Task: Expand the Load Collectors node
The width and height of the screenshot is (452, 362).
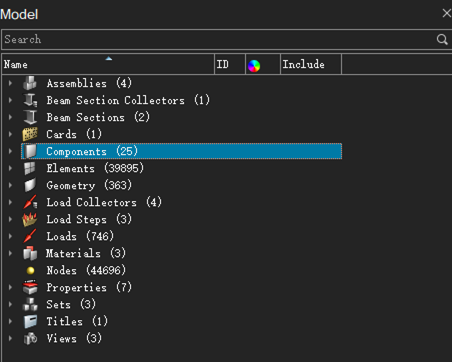Action: coord(10,202)
